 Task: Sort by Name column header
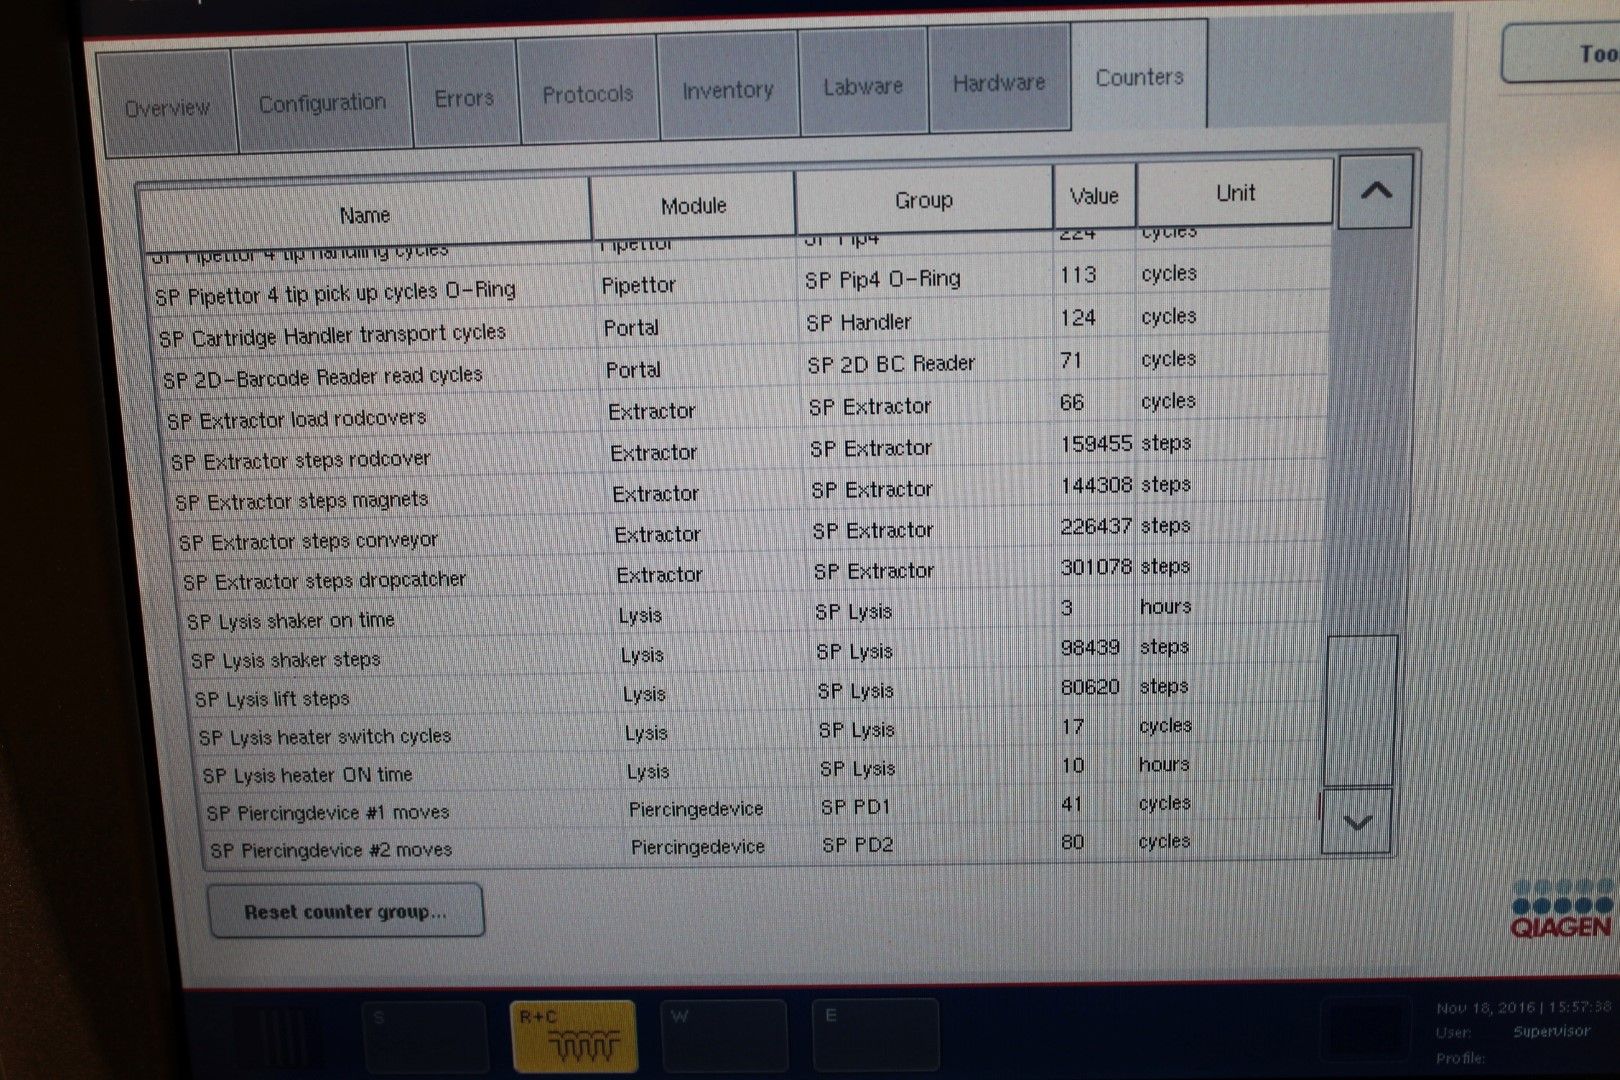[365, 214]
